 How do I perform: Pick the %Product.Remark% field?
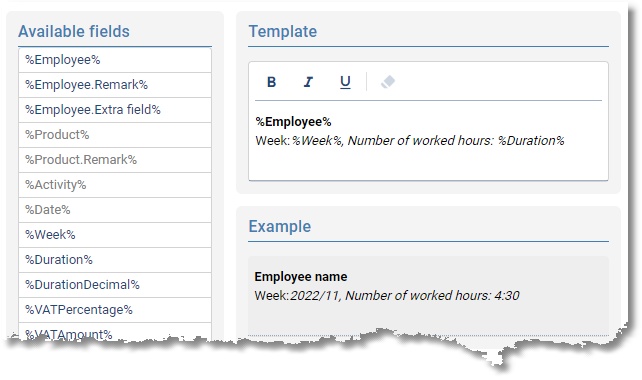pos(115,160)
